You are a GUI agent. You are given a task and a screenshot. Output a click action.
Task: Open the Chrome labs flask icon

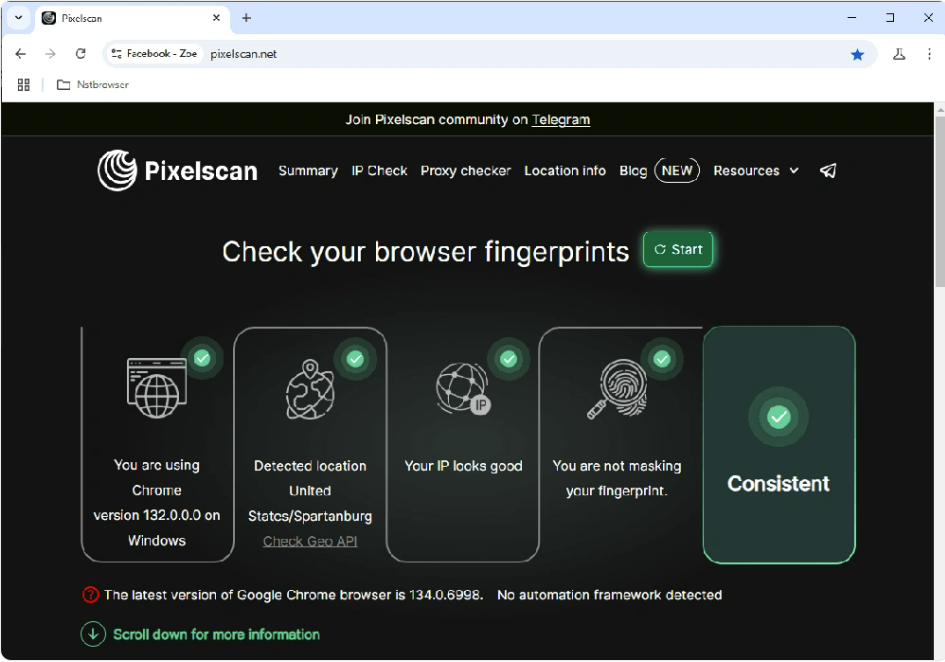[899, 54]
